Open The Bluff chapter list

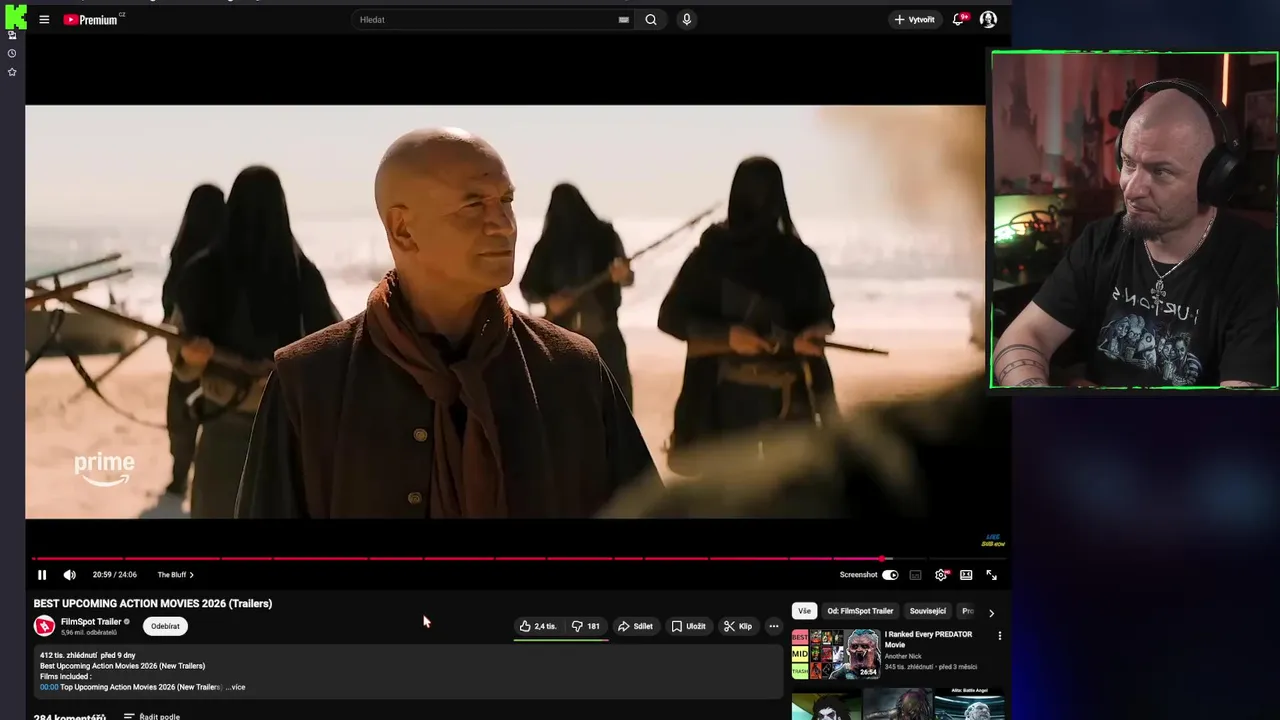pos(175,575)
